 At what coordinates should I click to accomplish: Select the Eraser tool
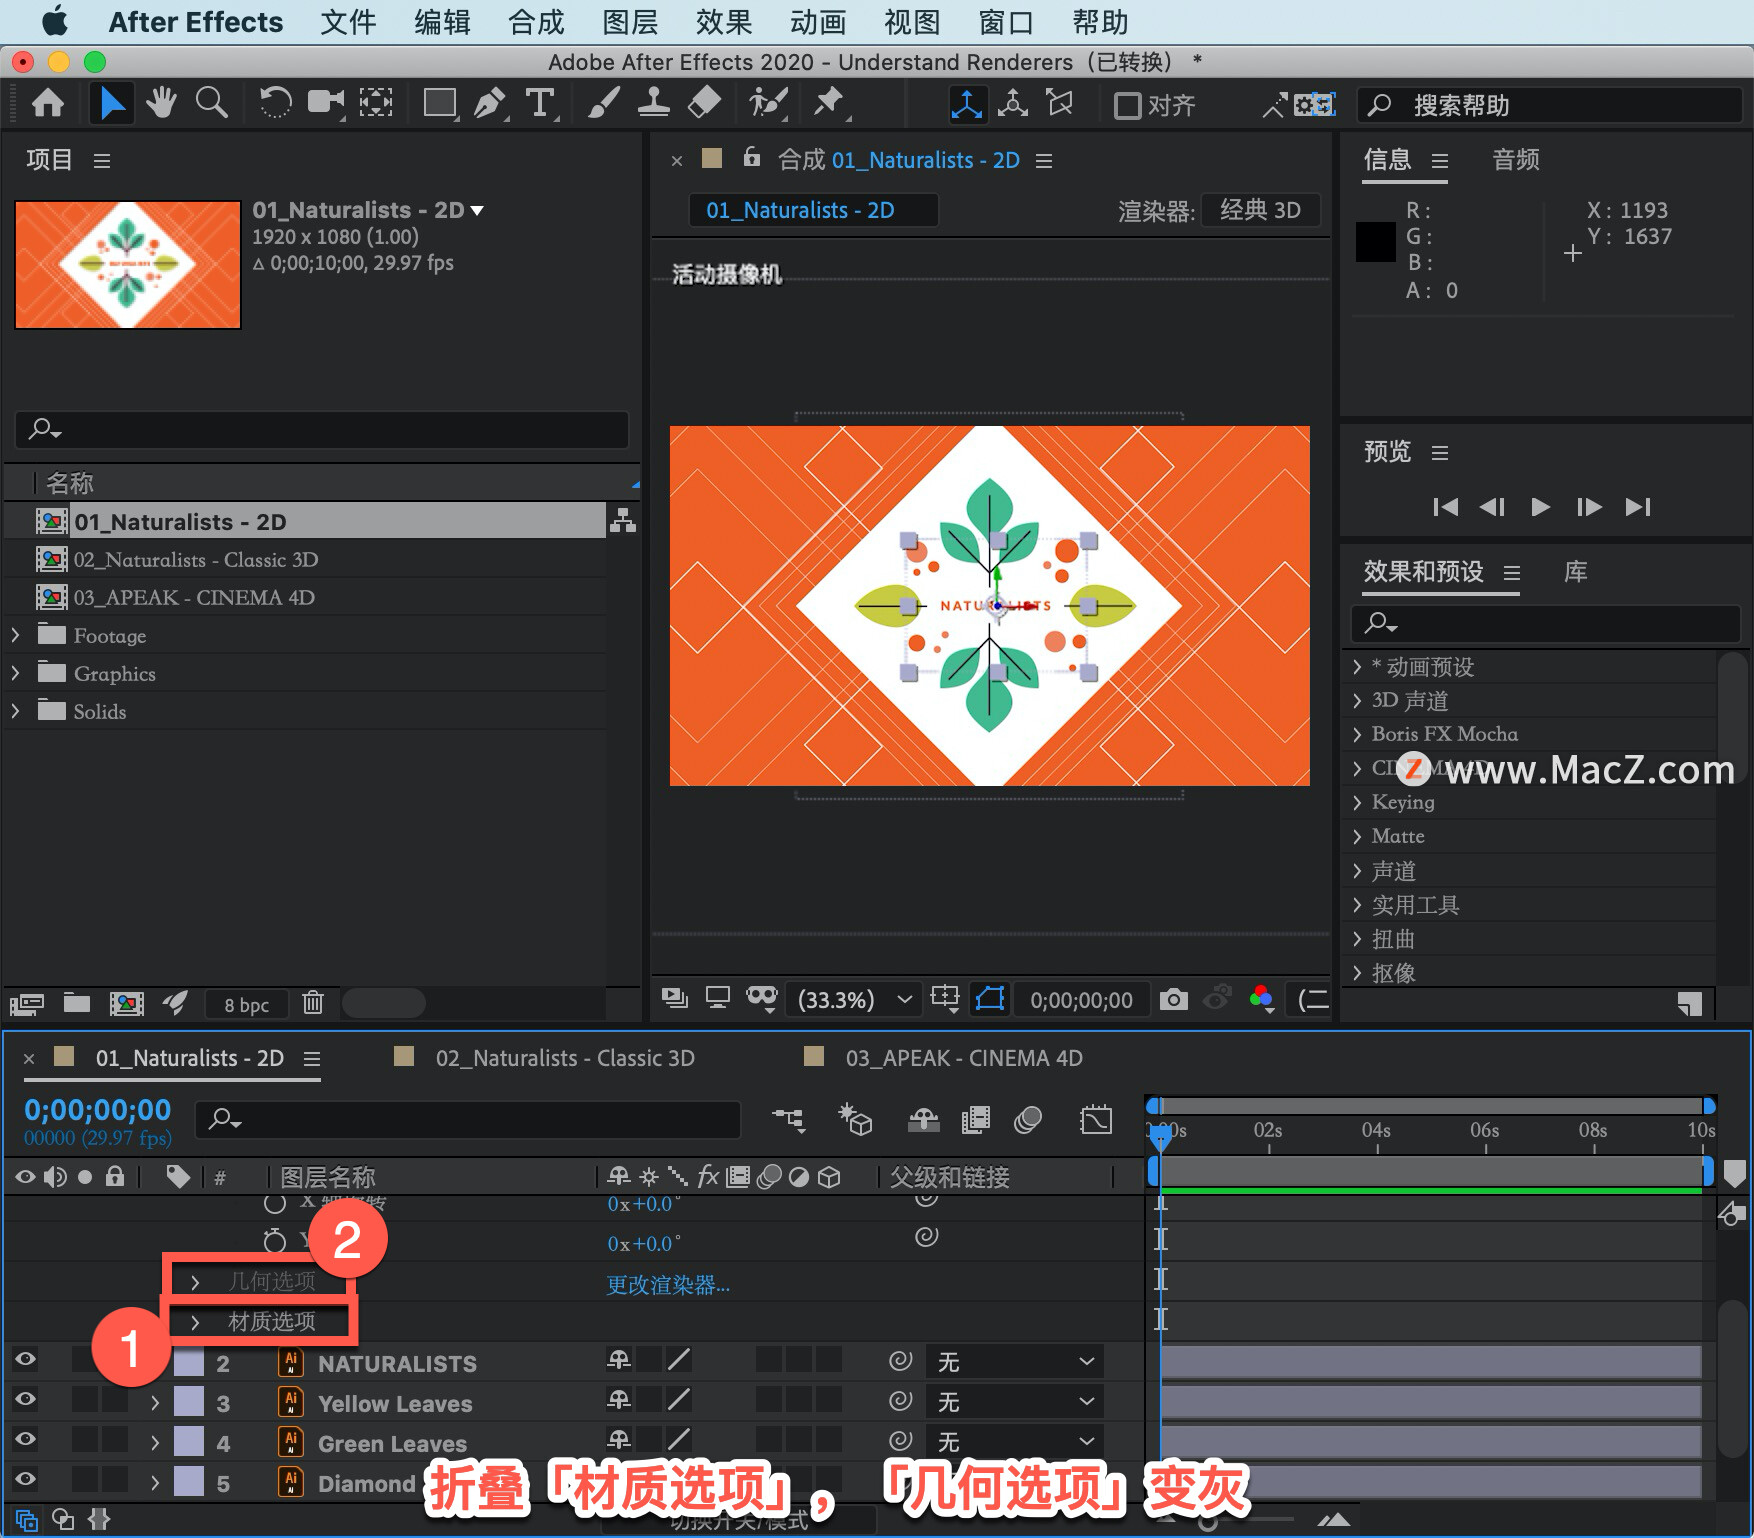pyautogui.click(x=704, y=103)
